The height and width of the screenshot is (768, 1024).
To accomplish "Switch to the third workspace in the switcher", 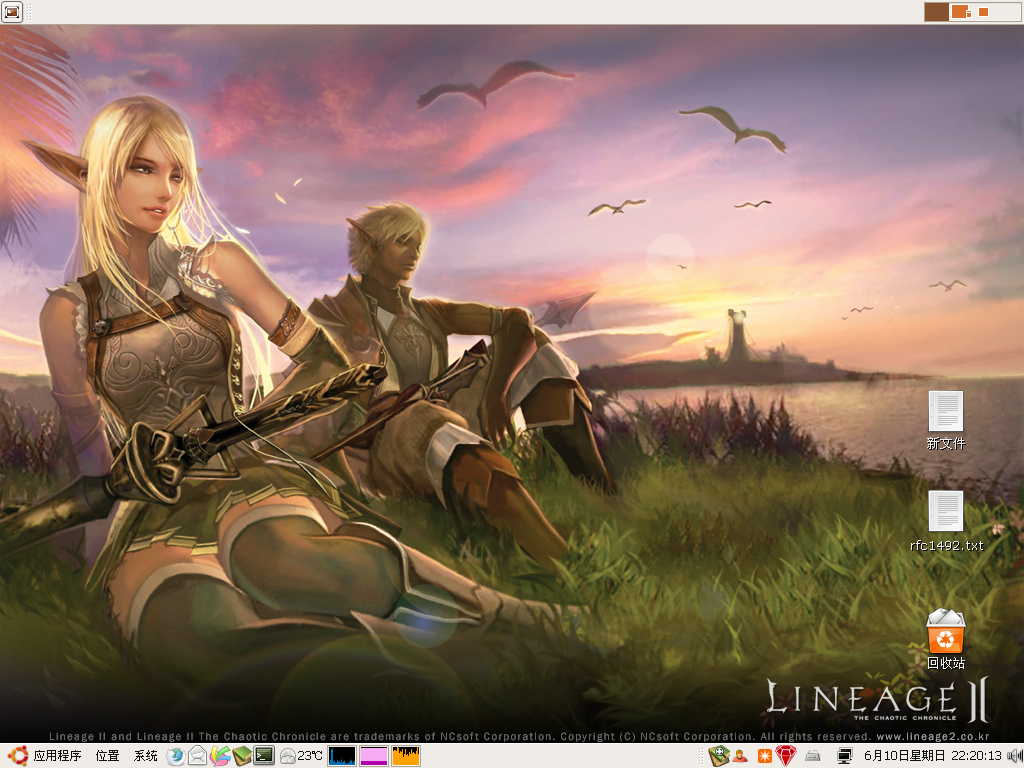I will [985, 12].
